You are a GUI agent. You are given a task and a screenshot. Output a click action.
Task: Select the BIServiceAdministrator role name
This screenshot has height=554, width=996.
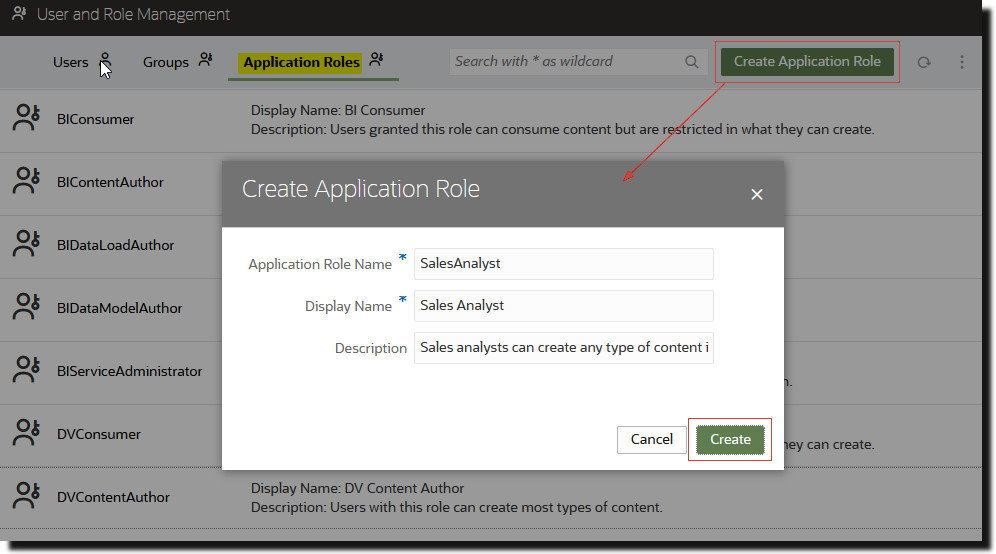click(130, 371)
